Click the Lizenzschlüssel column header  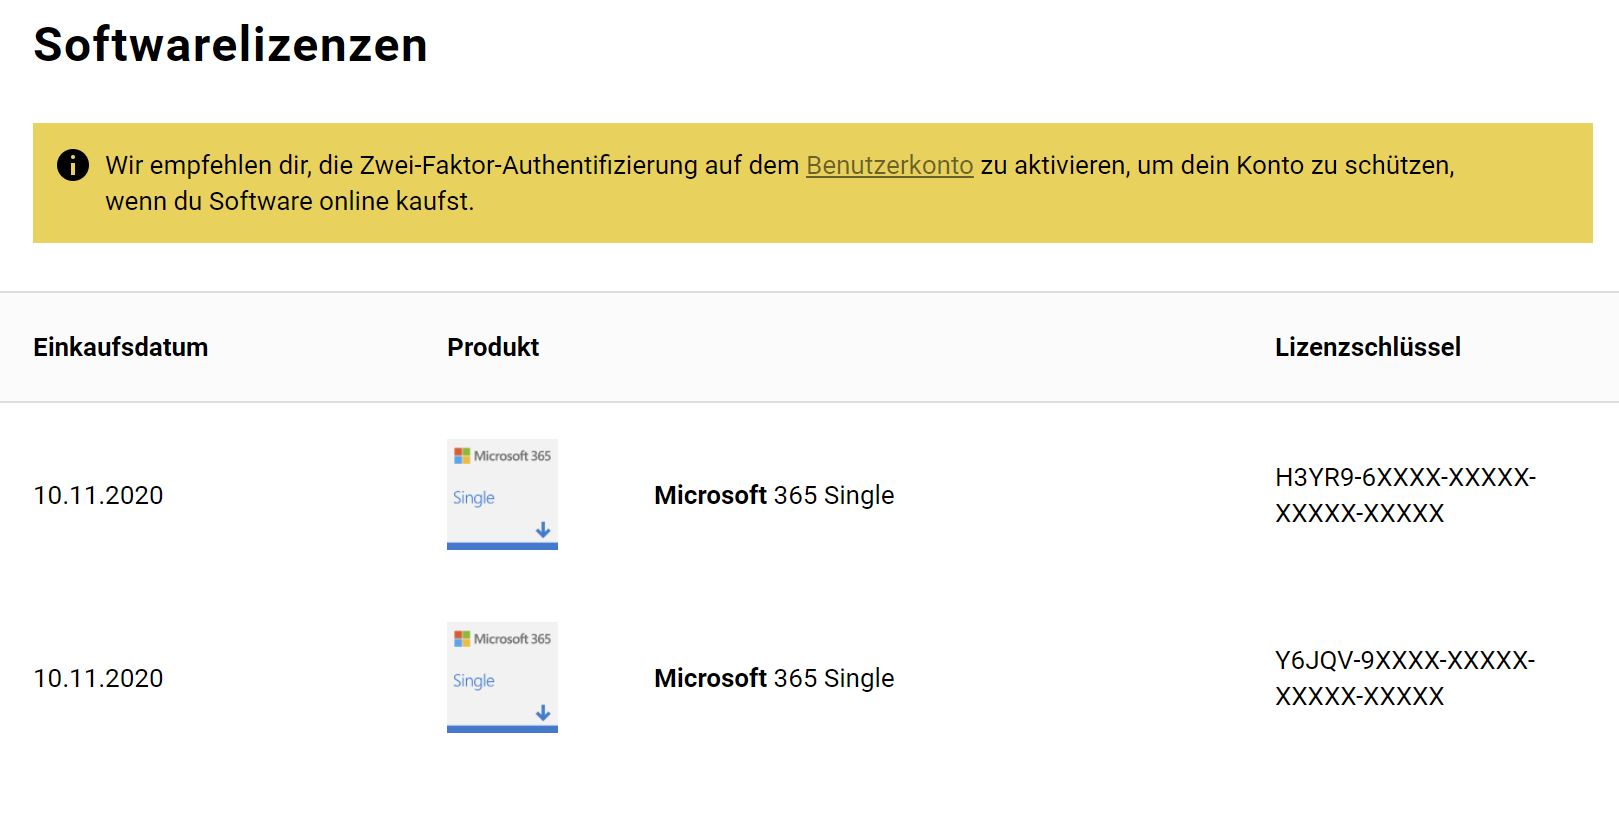click(1367, 347)
